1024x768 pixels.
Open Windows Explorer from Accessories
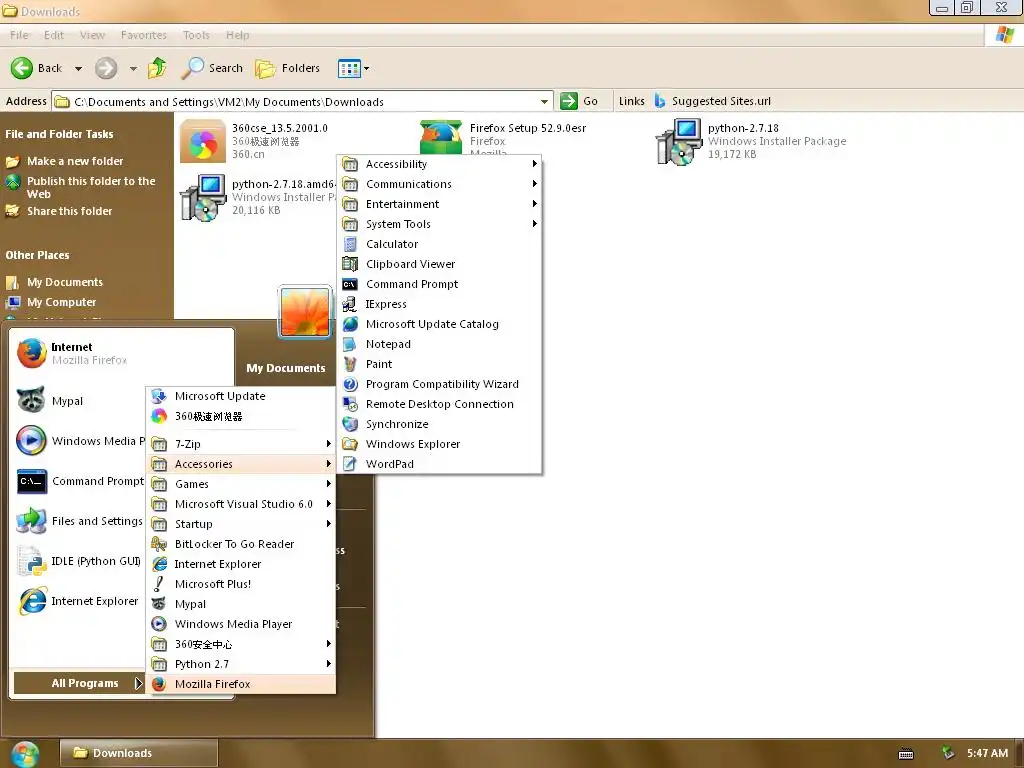(x=439, y=444)
